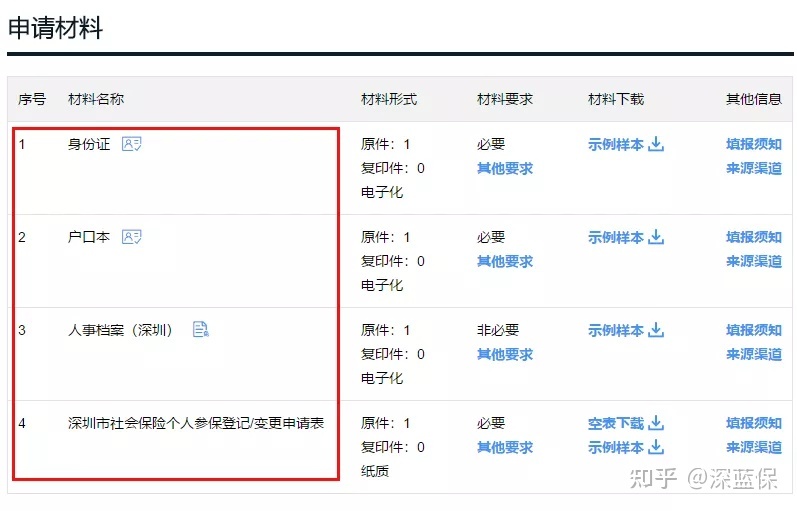This screenshot has width=797, height=511.
Task: Open 示例样本 link for 身份证
Action: [x=616, y=144]
